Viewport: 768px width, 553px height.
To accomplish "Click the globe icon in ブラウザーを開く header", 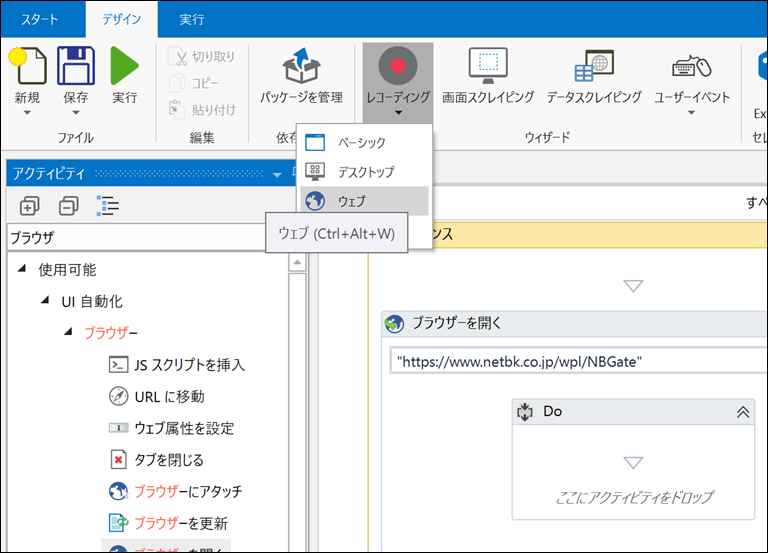I will coord(394,324).
